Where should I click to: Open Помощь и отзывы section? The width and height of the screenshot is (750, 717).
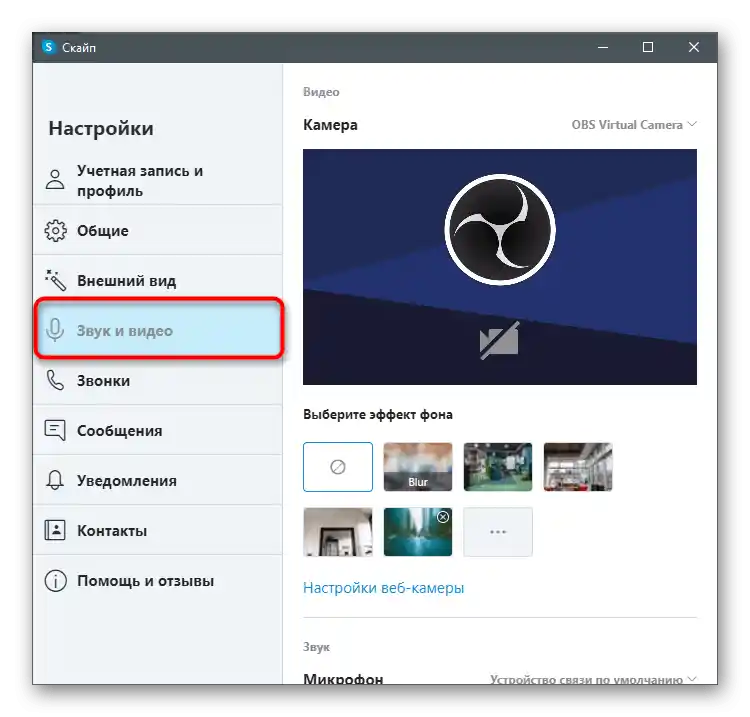click(158, 581)
